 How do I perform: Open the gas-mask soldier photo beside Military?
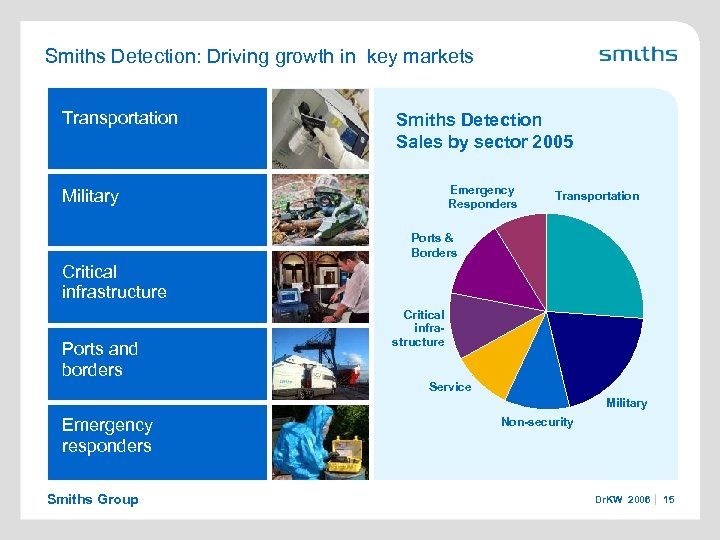320,210
